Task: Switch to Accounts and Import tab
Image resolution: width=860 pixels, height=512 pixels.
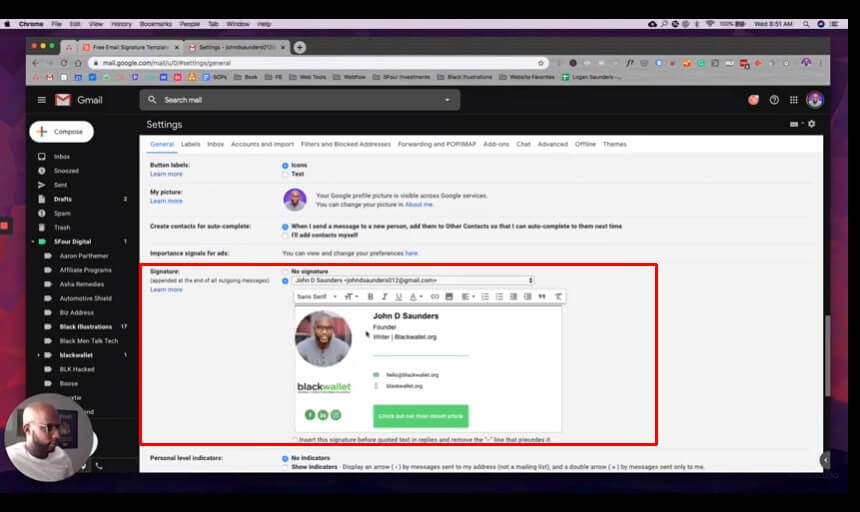Action: click(x=262, y=144)
